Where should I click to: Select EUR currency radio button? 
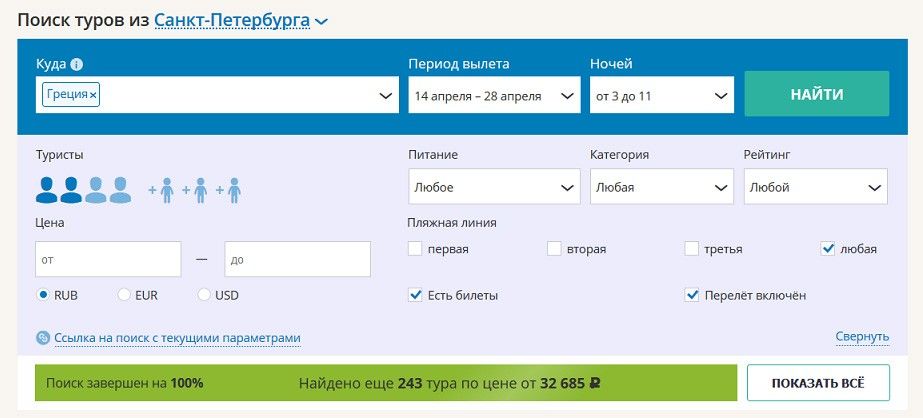124,295
